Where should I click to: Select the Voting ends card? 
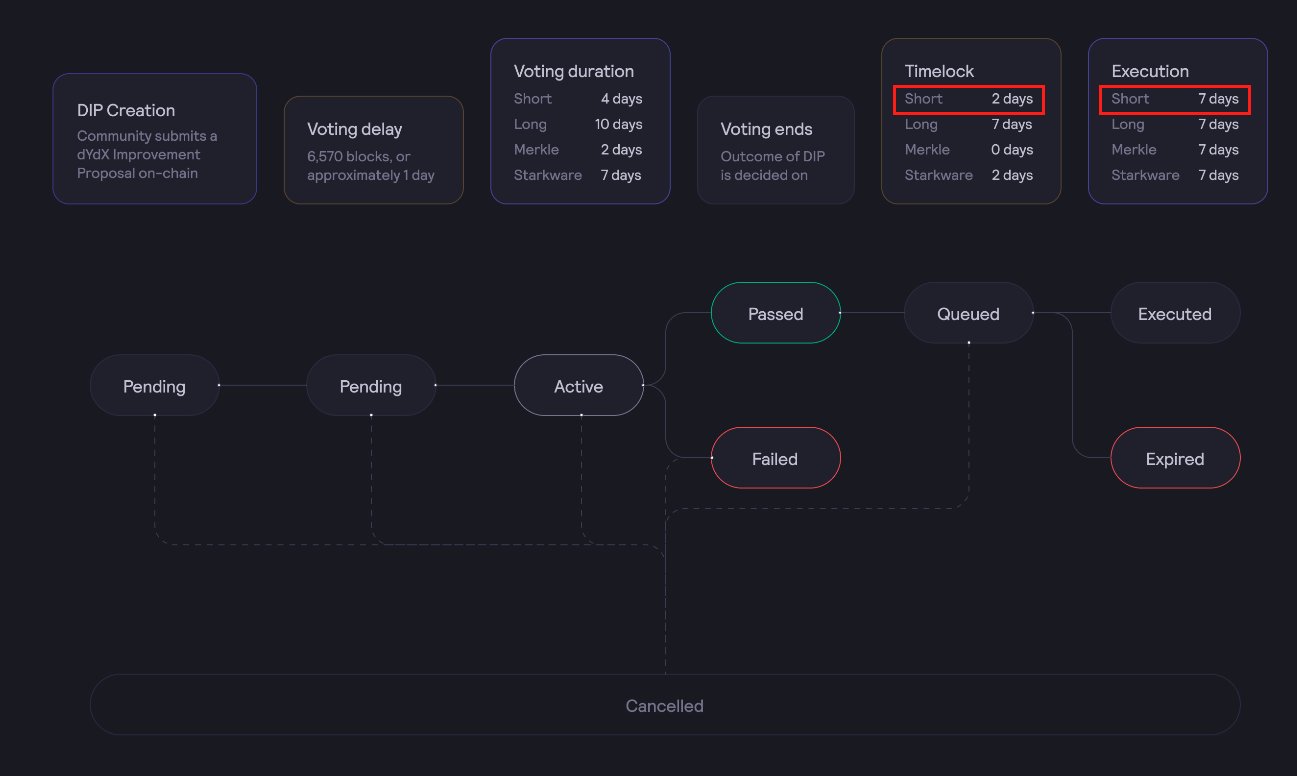pyautogui.click(x=775, y=150)
